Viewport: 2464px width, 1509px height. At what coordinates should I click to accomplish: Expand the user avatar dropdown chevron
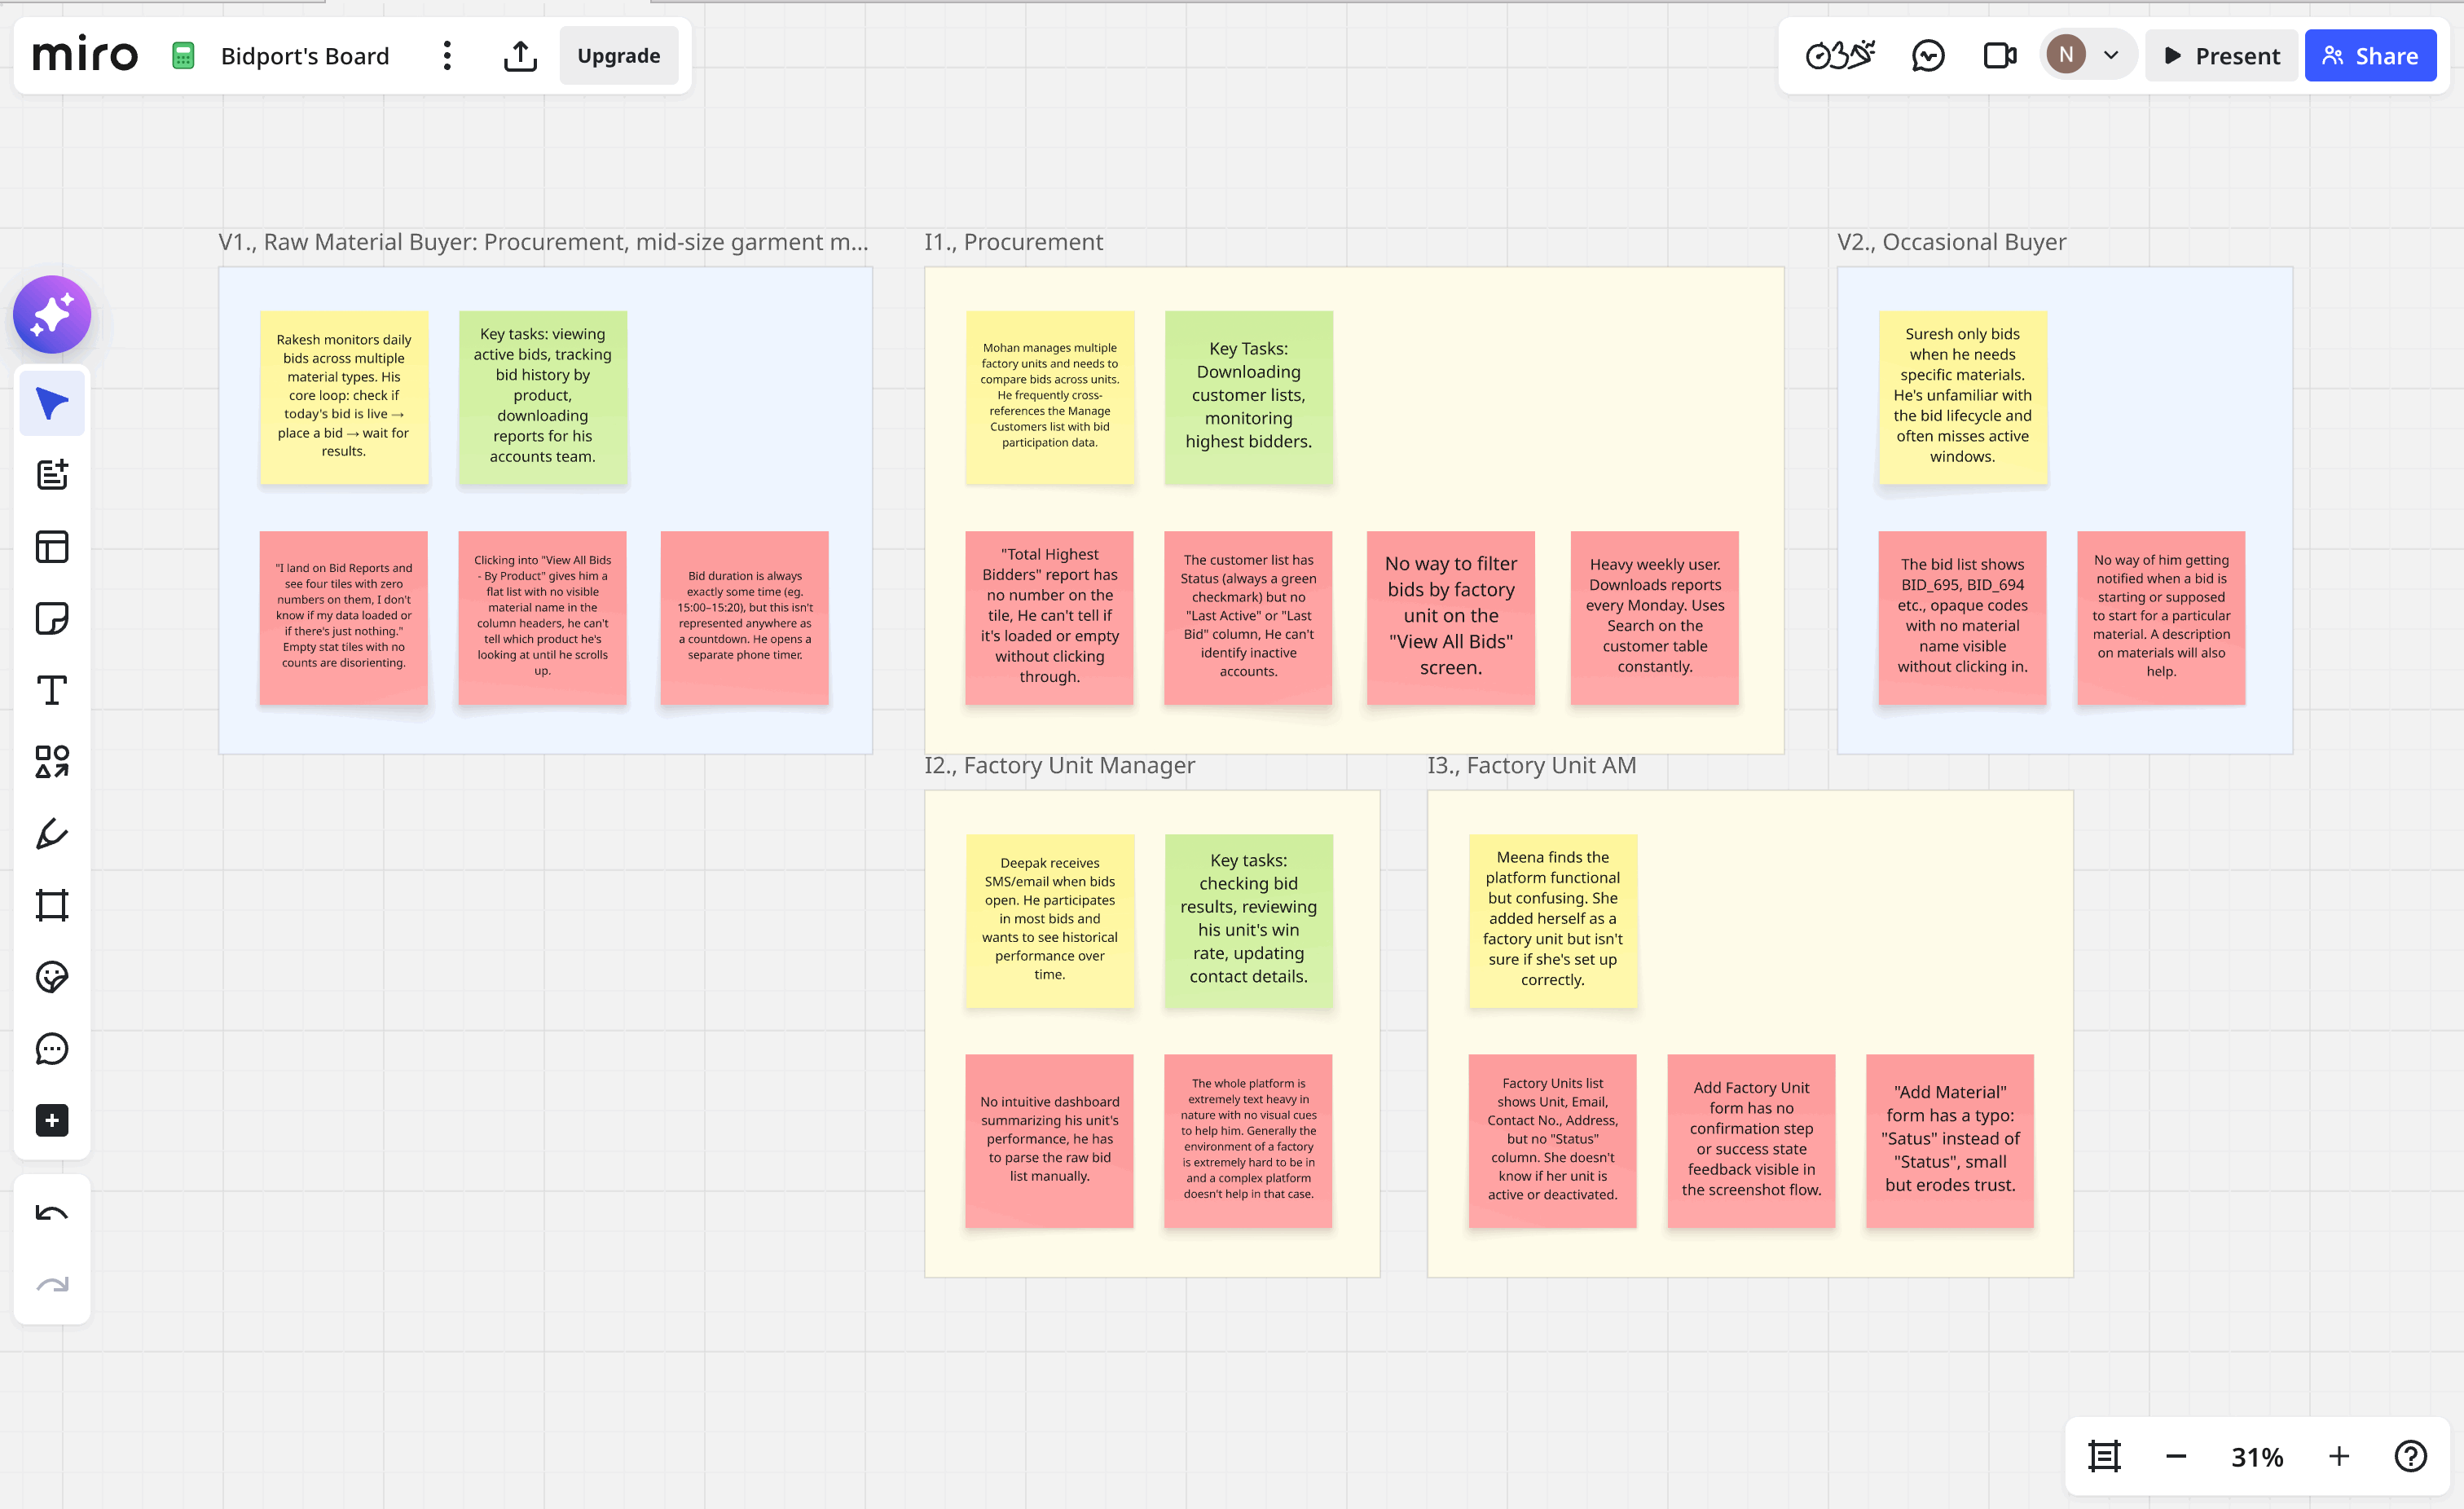(x=2111, y=56)
